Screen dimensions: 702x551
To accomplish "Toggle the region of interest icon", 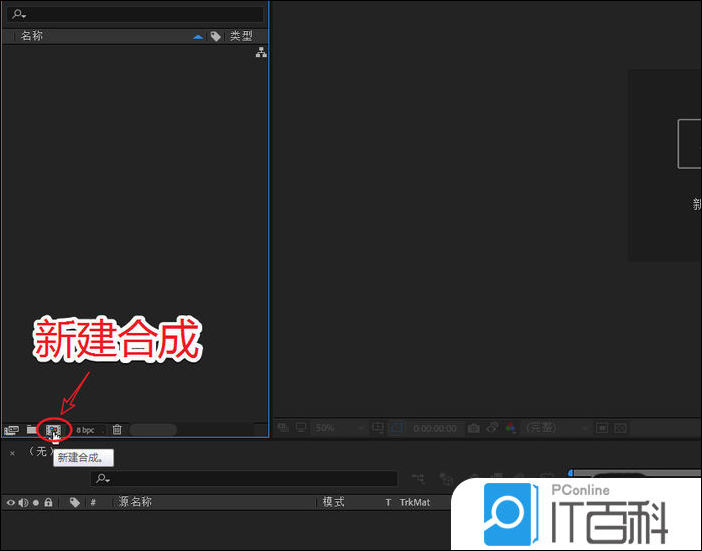I will [397, 428].
